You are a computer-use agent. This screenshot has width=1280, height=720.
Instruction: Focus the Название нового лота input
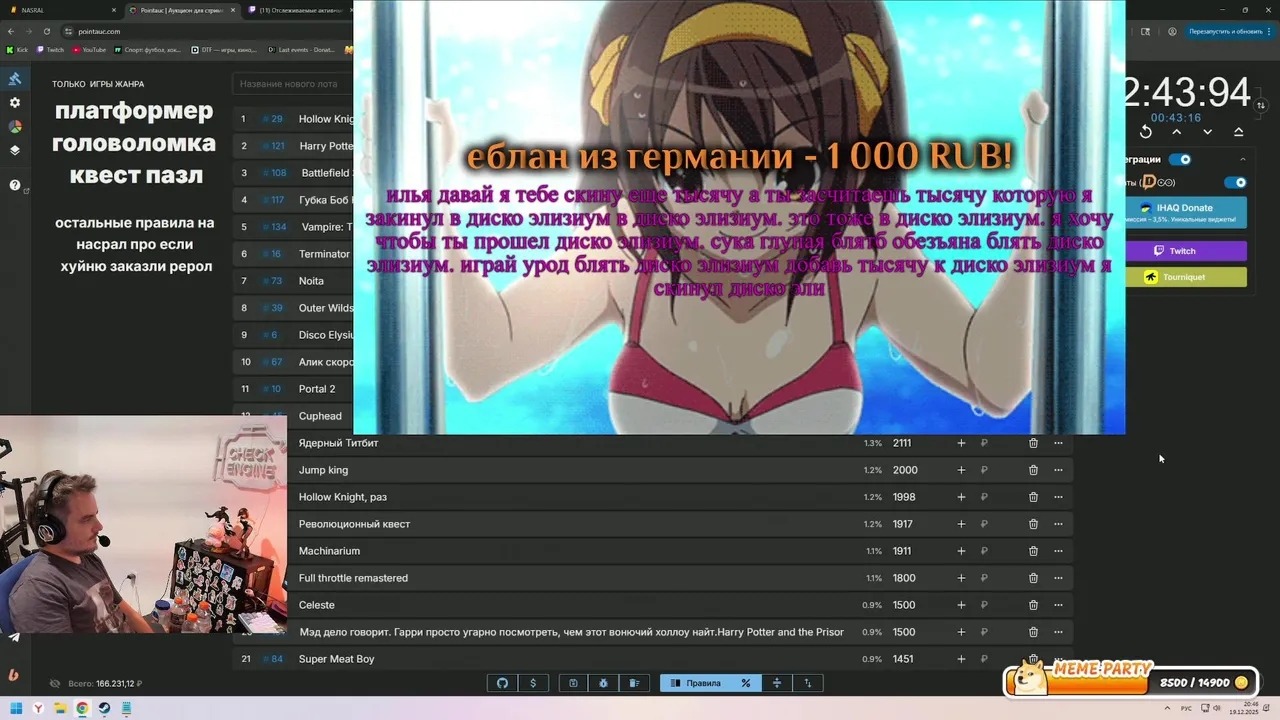pyautogui.click(x=295, y=84)
